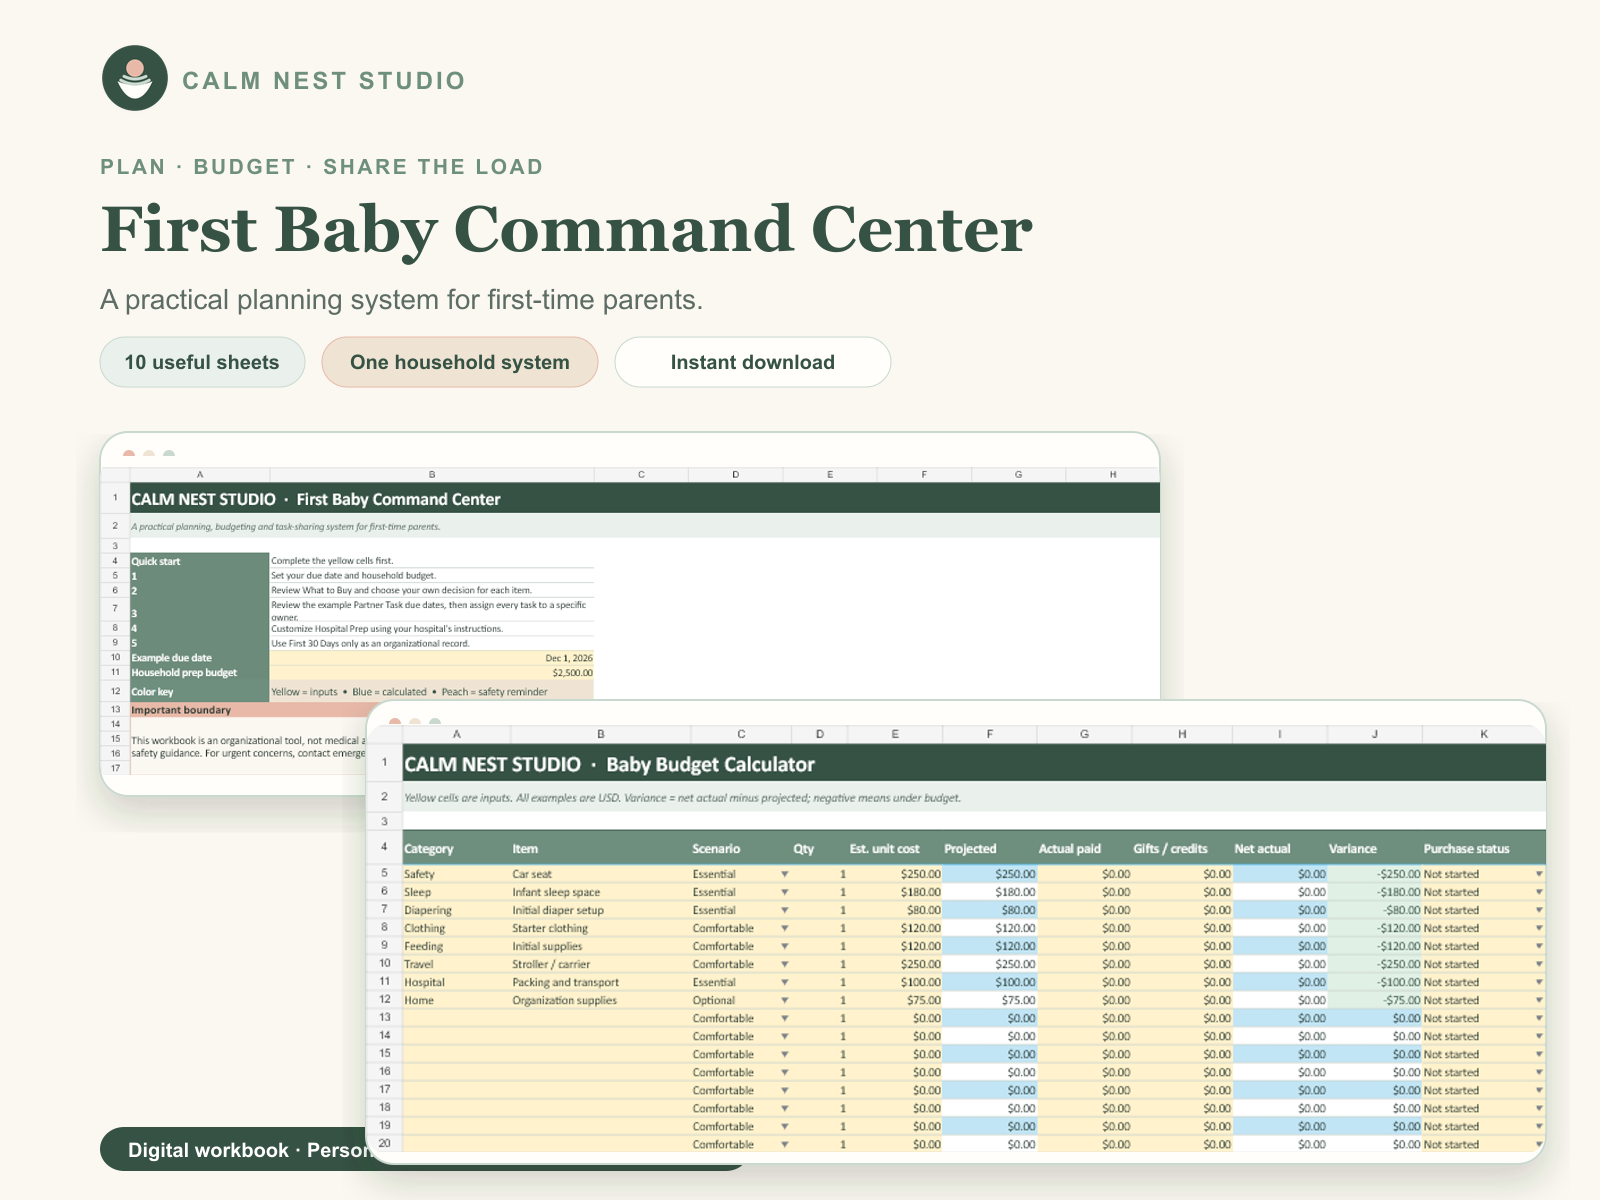
Task: Select the 'Item' header cell
Action: pos(600,848)
